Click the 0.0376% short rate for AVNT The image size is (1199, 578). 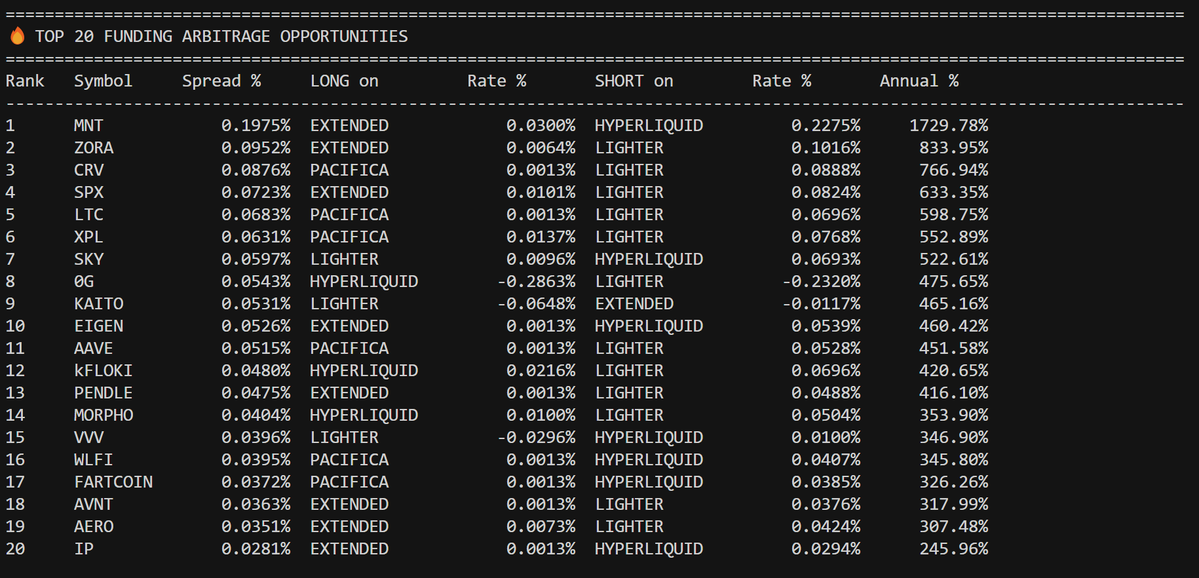[826, 505]
